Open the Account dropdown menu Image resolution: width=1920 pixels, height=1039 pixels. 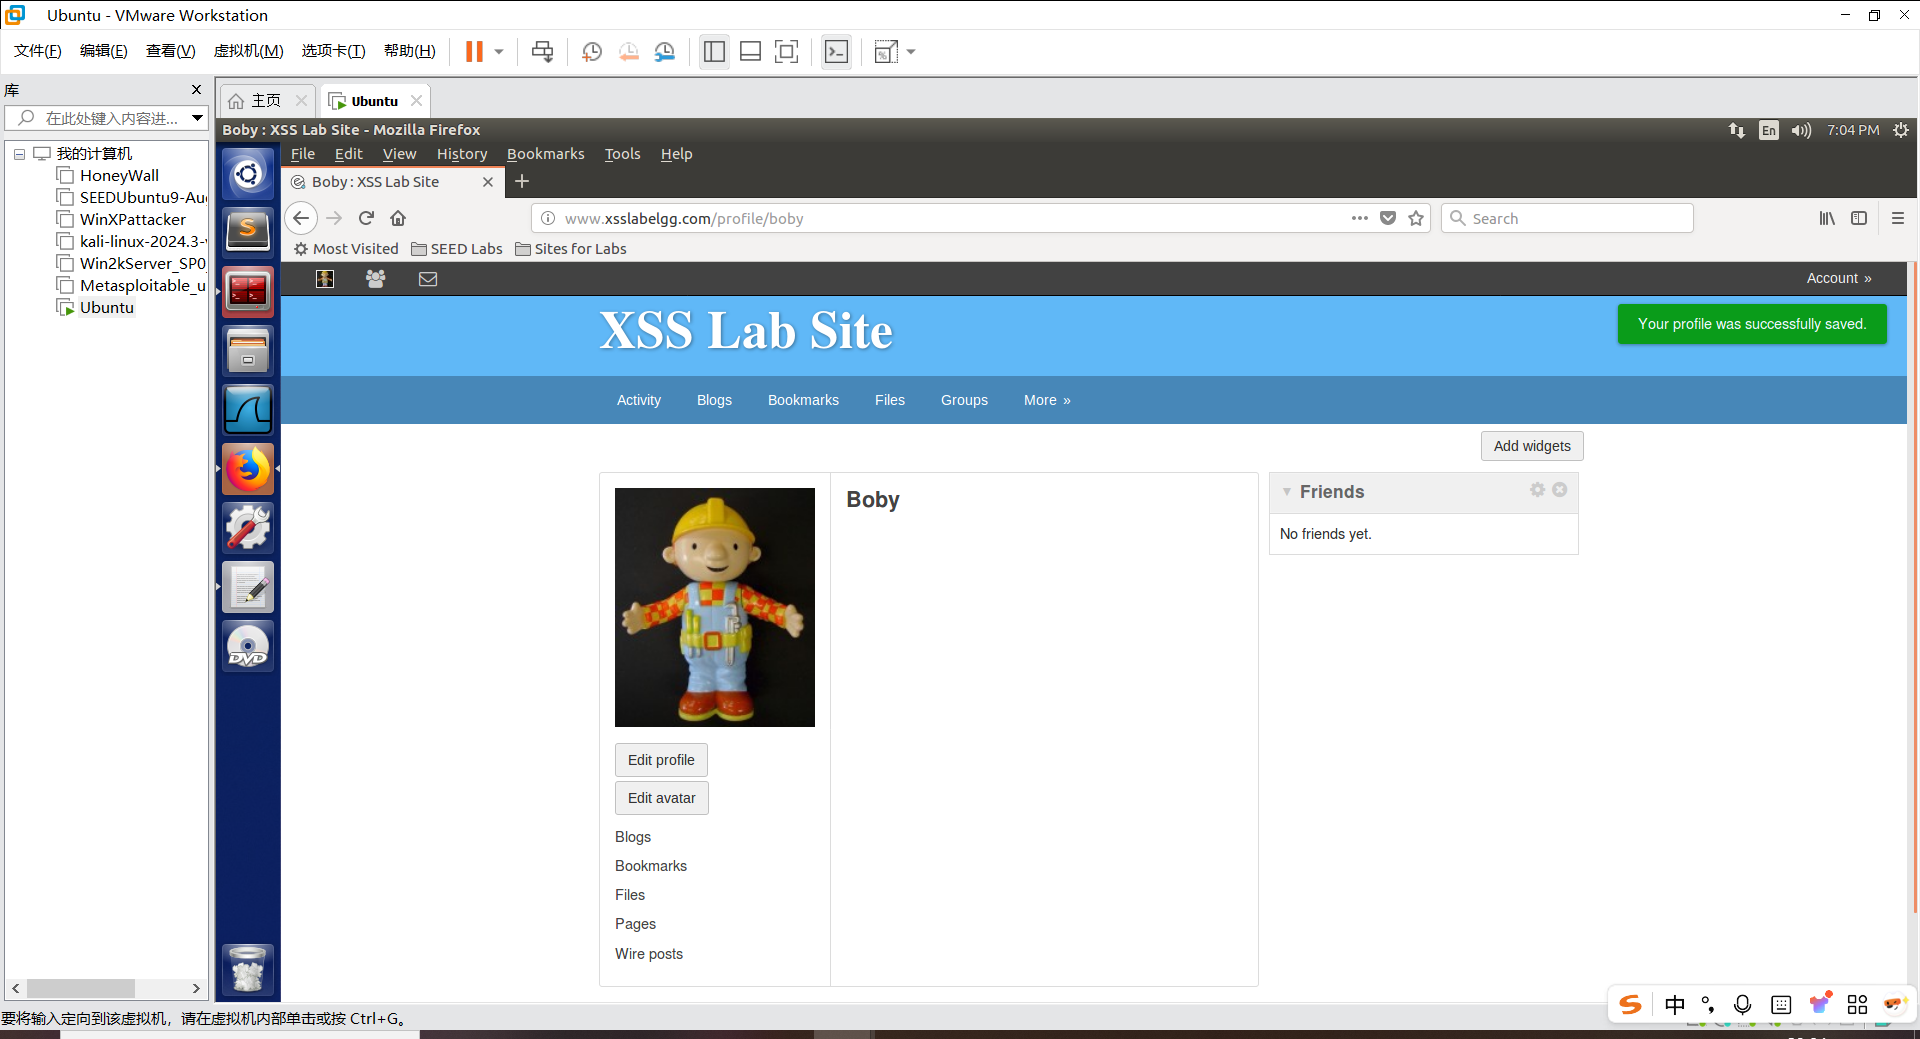coord(1839,278)
